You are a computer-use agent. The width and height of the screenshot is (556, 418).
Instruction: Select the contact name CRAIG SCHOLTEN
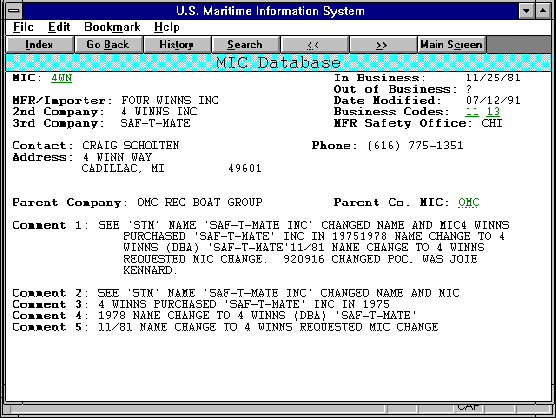131,145
